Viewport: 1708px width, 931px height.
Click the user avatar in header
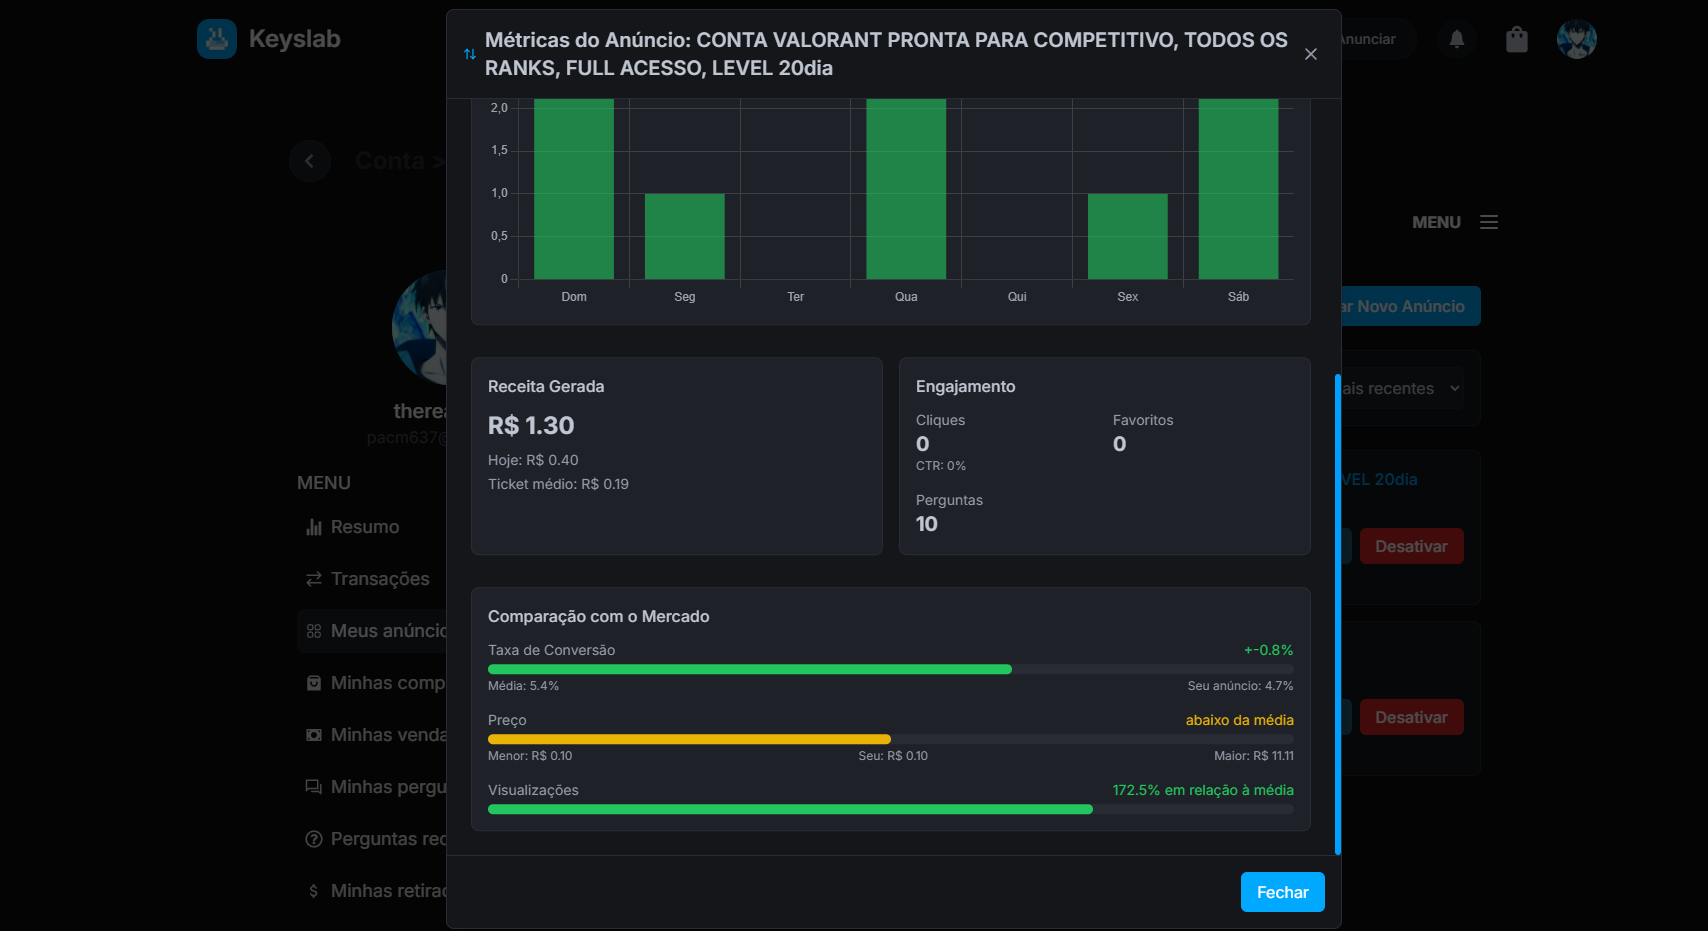pyautogui.click(x=1576, y=39)
